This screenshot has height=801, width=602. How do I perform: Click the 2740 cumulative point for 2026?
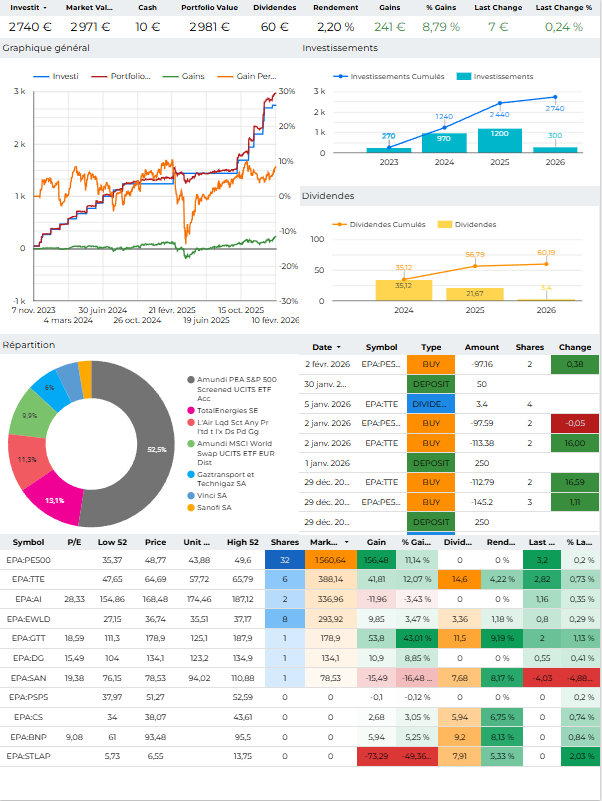point(555,98)
